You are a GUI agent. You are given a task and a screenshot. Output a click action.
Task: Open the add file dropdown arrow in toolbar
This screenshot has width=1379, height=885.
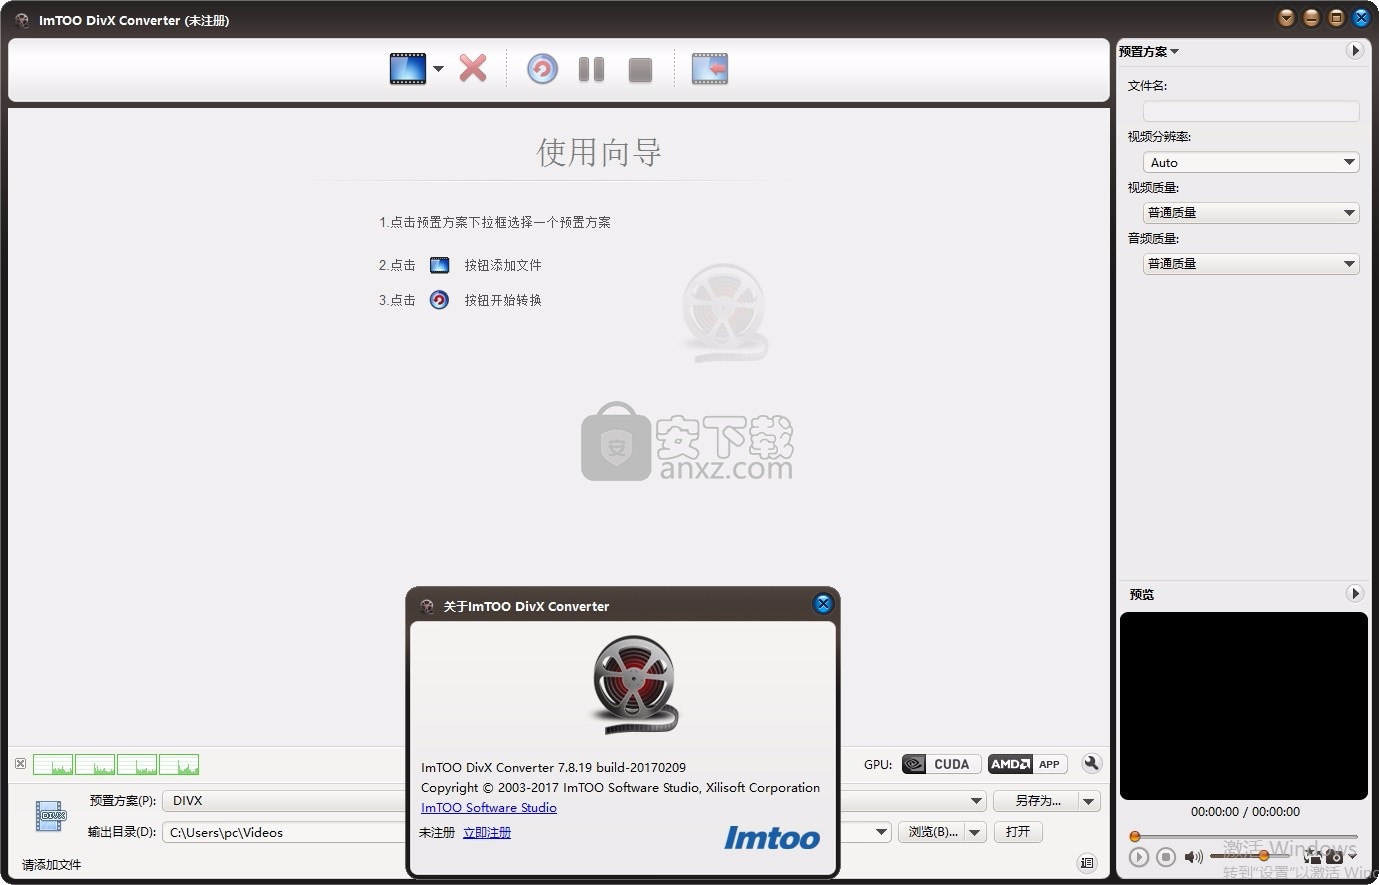(438, 69)
